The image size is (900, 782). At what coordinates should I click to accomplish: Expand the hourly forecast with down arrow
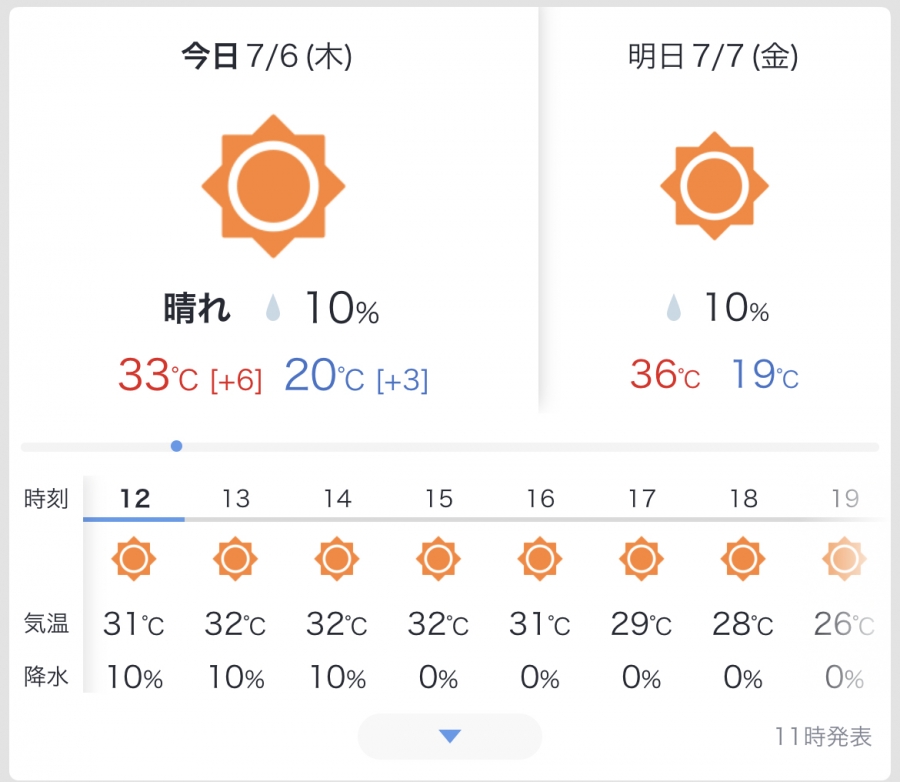pos(449,736)
